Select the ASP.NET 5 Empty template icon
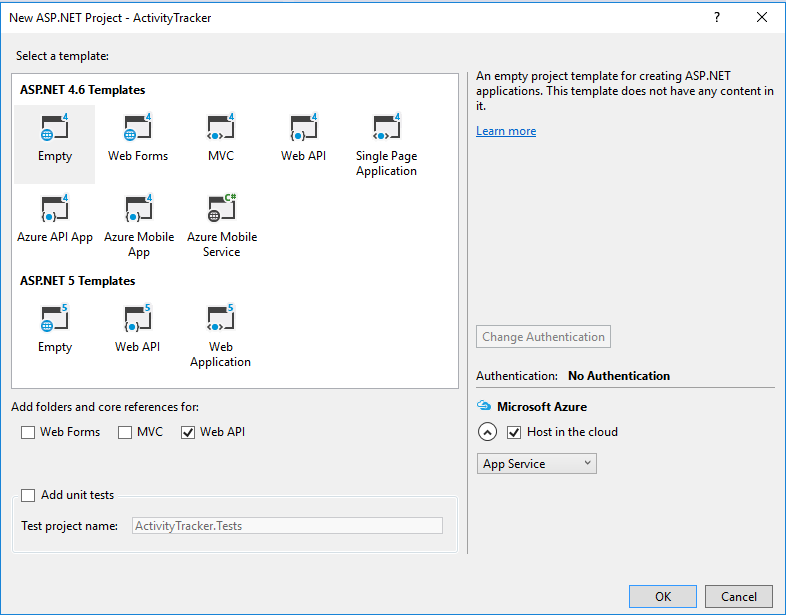Image resolution: width=786 pixels, height=615 pixels. click(x=54, y=318)
